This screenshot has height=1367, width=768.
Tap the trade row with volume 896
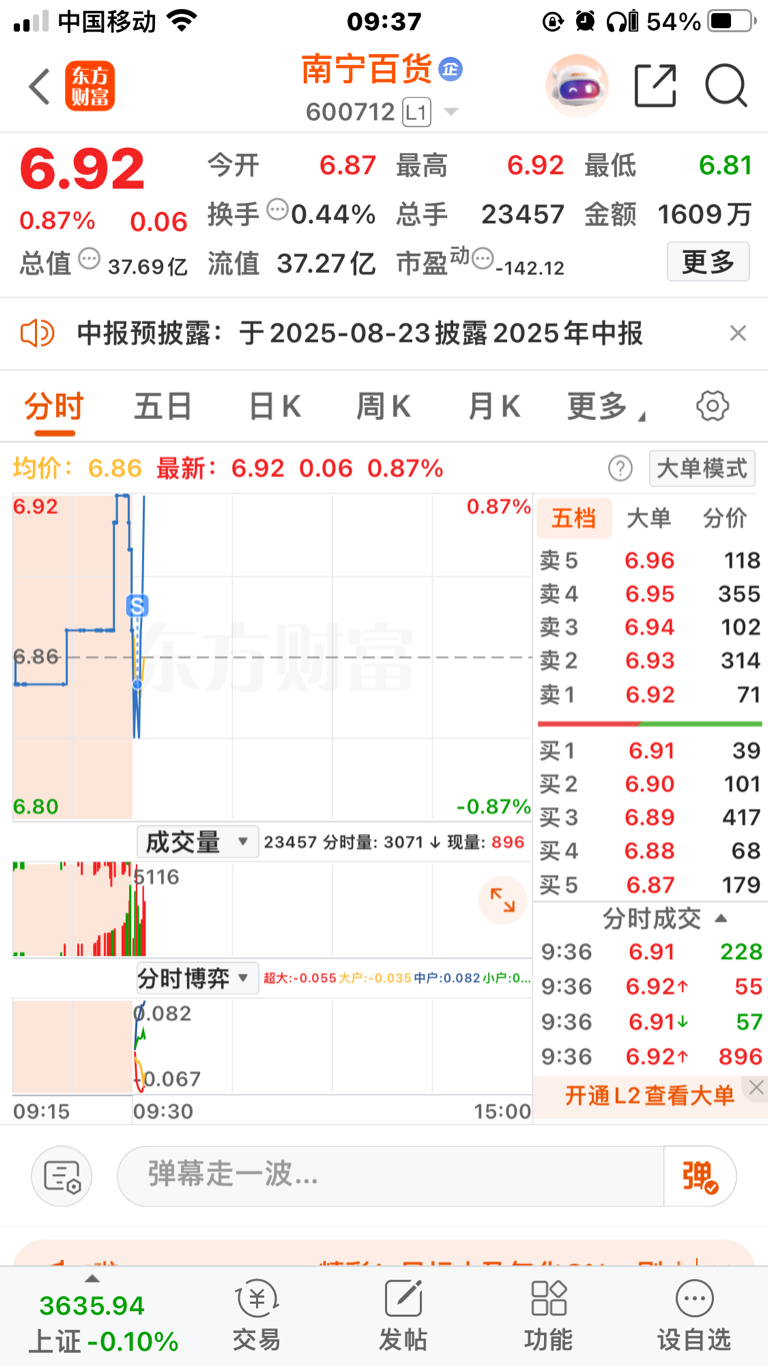tap(651, 1057)
